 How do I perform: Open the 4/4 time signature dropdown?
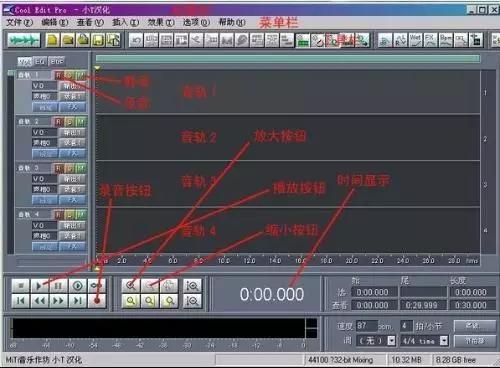coord(444,341)
